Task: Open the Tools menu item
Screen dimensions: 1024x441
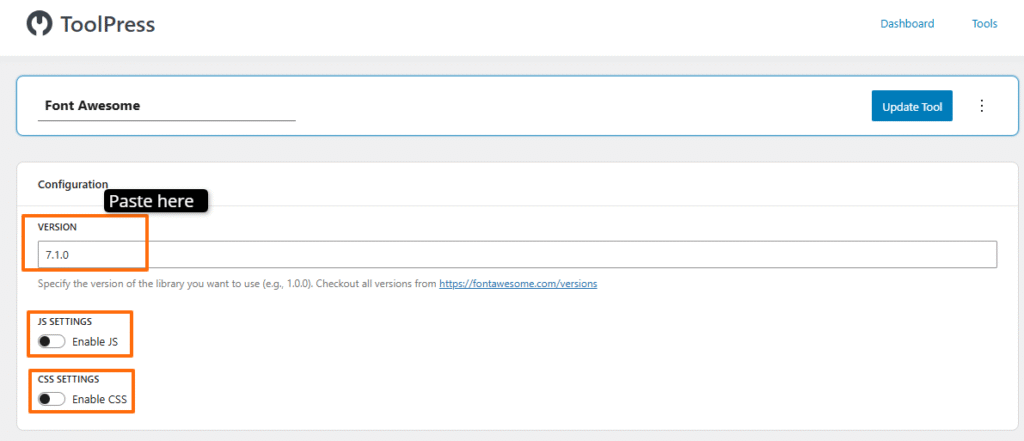Action: 984,24
